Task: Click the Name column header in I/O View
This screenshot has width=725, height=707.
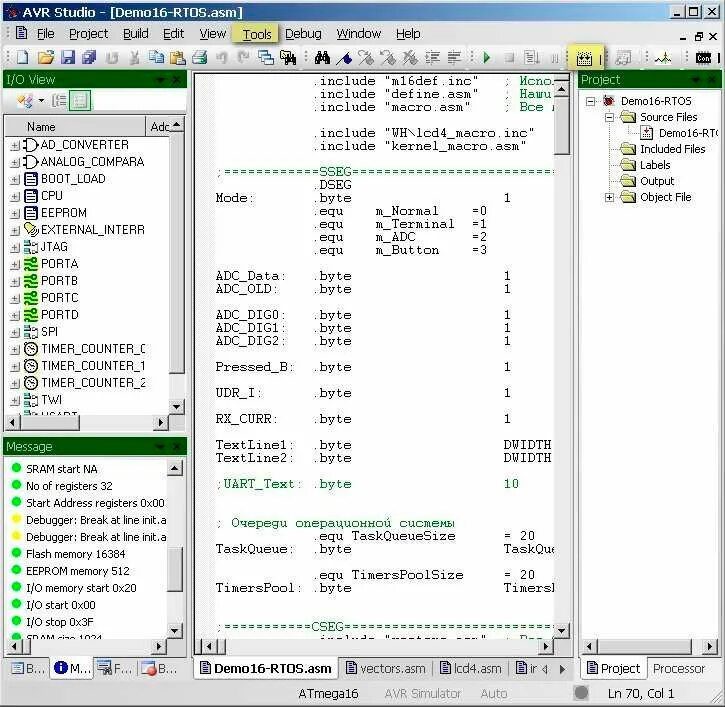Action: click(x=75, y=127)
